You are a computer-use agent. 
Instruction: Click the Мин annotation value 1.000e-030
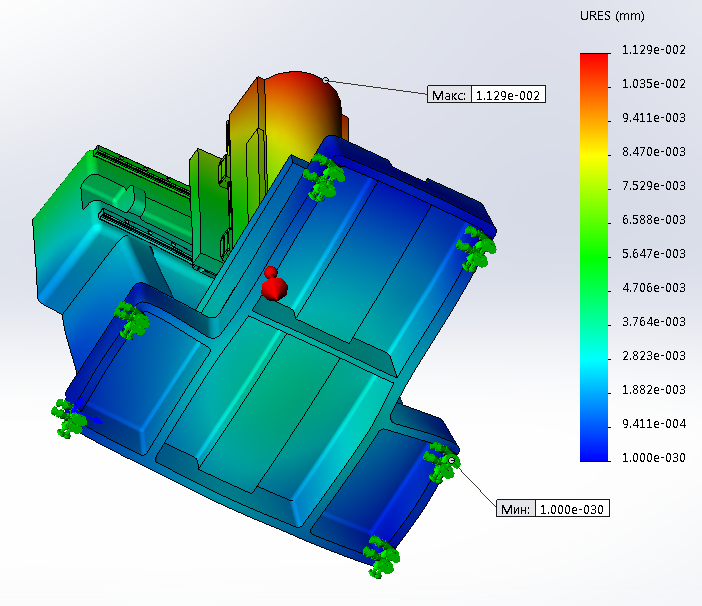click(x=572, y=509)
